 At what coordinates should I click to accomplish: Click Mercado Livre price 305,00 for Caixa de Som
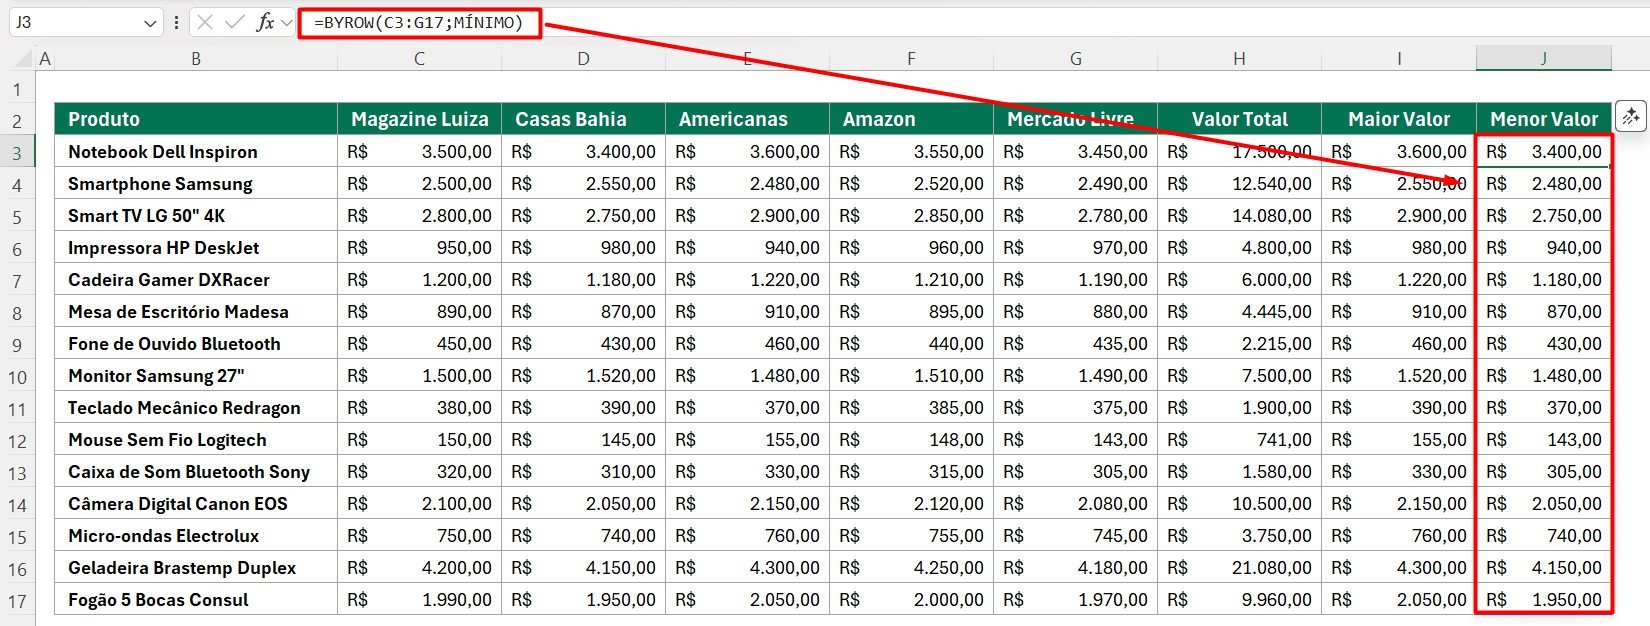pyautogui.click(x=1075, y=471)
